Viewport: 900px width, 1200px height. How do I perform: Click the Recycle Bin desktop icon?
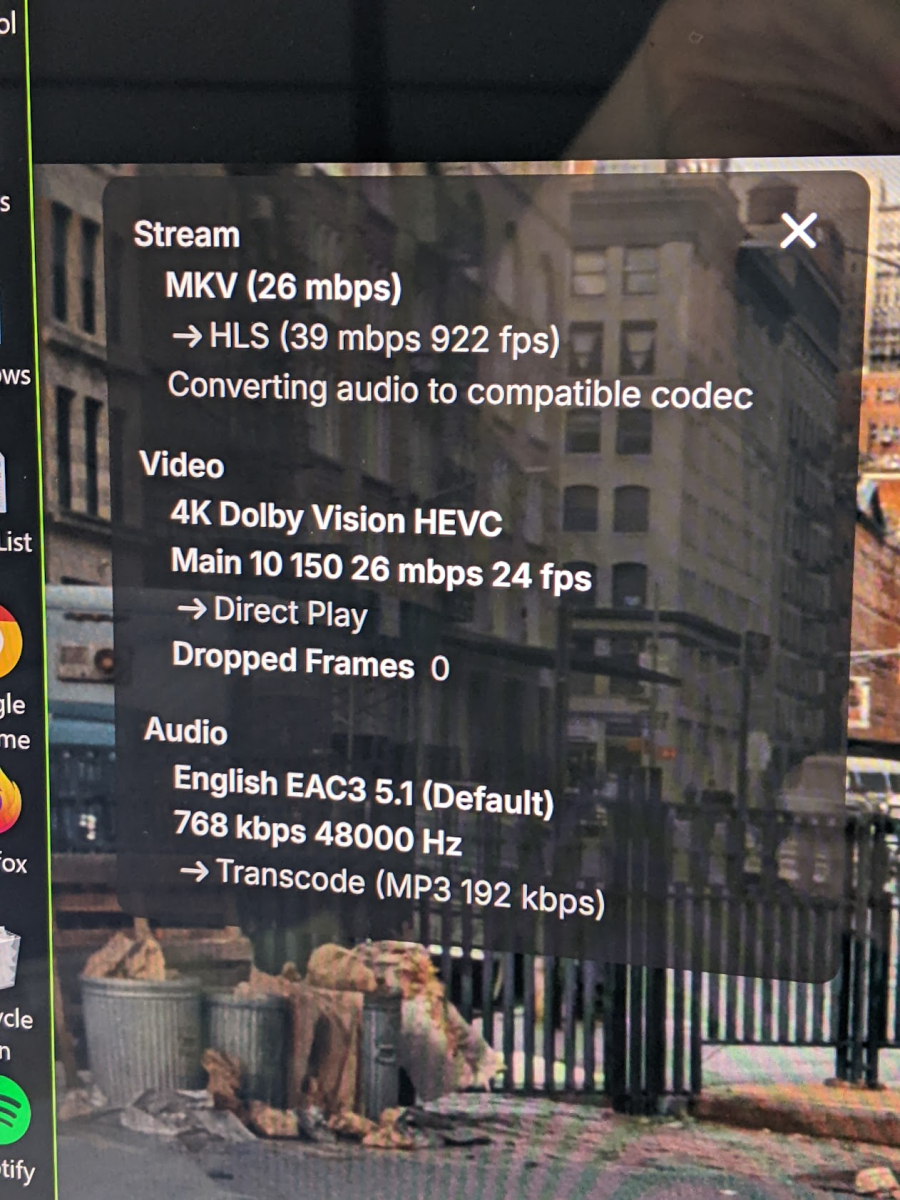pos(9,958)
